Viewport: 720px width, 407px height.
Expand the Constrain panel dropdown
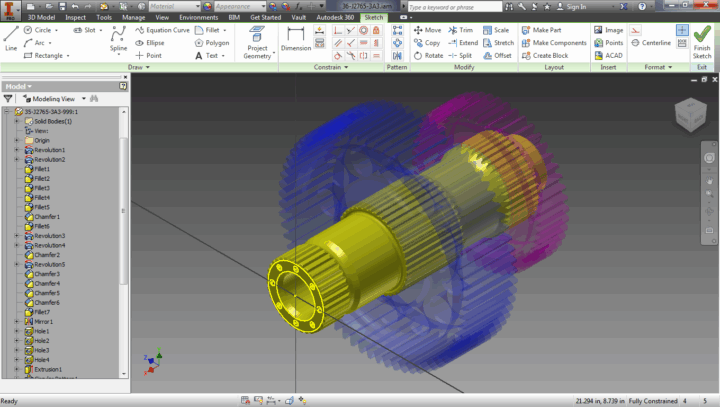(x=346, y=67)
